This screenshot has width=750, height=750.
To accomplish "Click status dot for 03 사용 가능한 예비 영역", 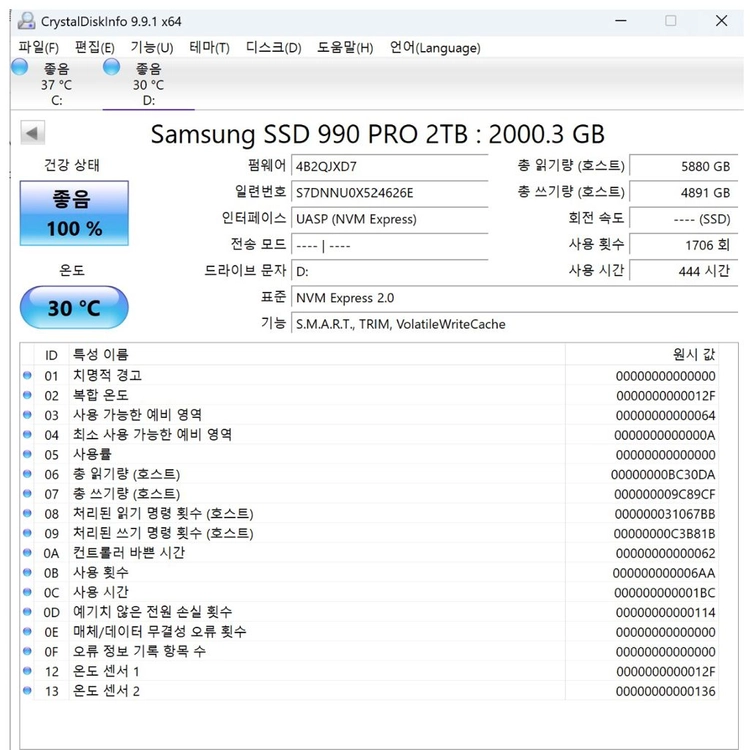I will coord(27,415).
